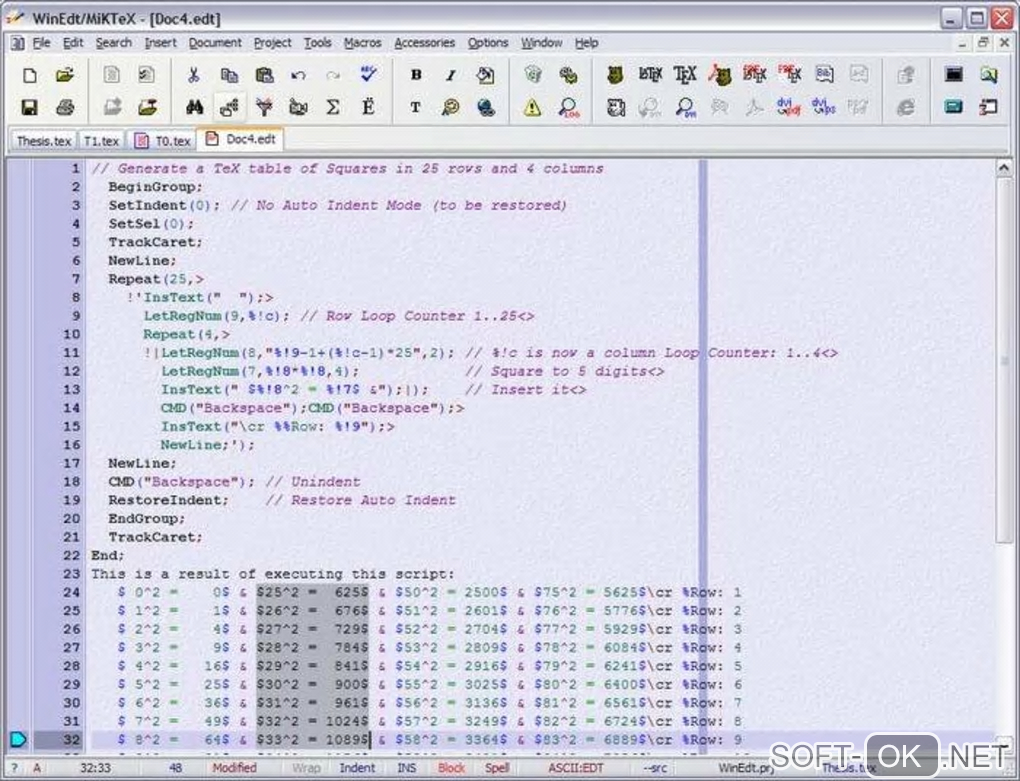This screenshot has height=781, width=1020.
Task: Open the File menu
Action: [41, 43]
